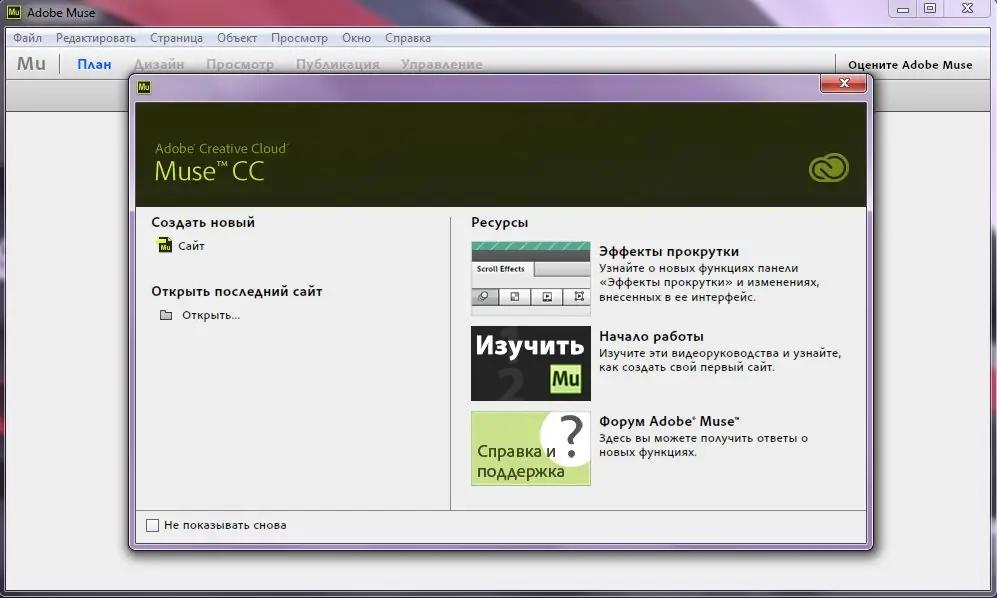997x598 pixels.
Task: Open the Объект menu
Action: tap(237, 38)
